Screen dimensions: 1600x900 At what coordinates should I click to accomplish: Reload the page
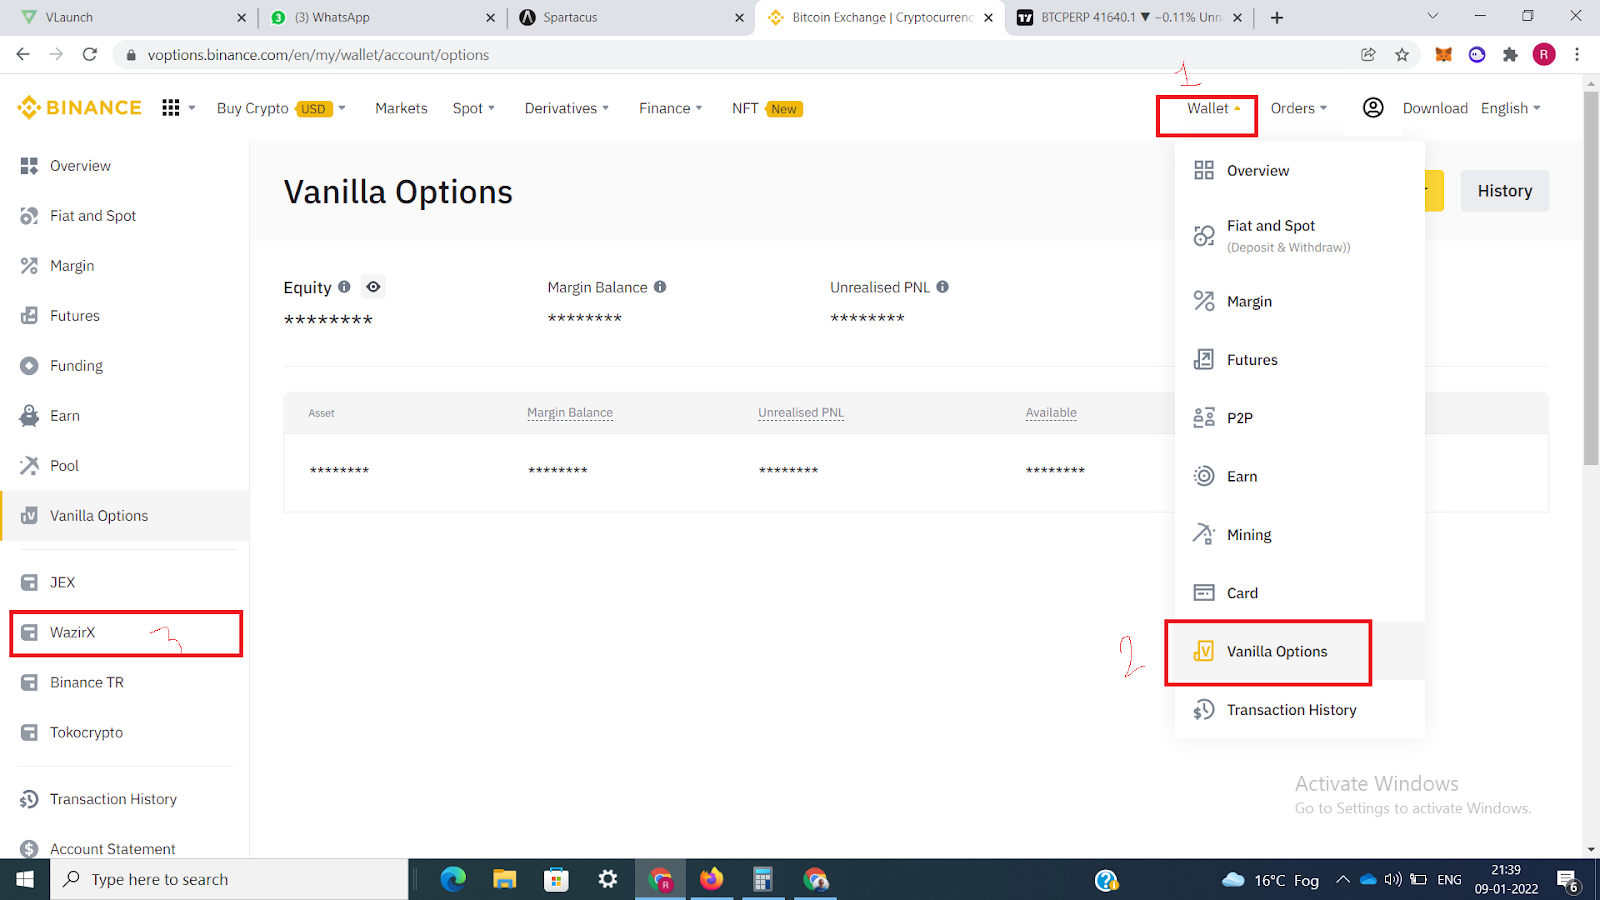(90, 55)
